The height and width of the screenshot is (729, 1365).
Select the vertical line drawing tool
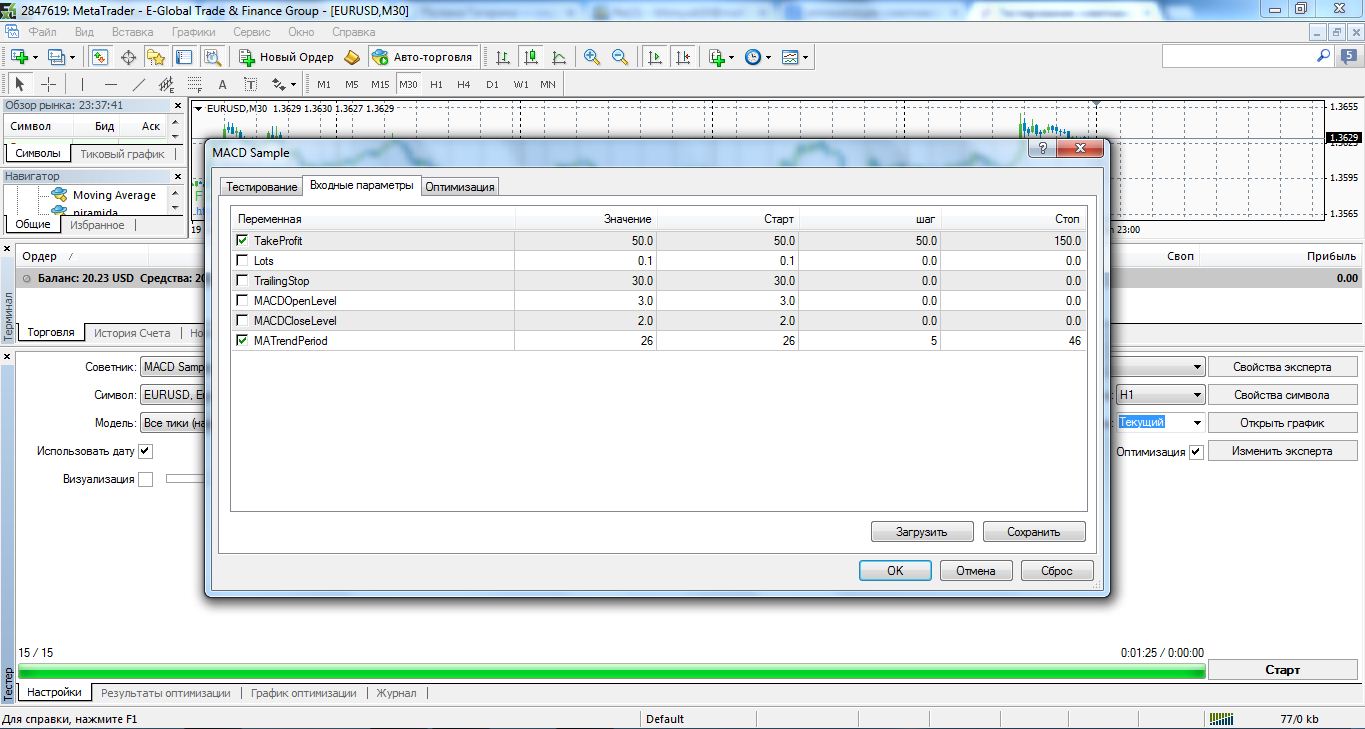[83, 84]
